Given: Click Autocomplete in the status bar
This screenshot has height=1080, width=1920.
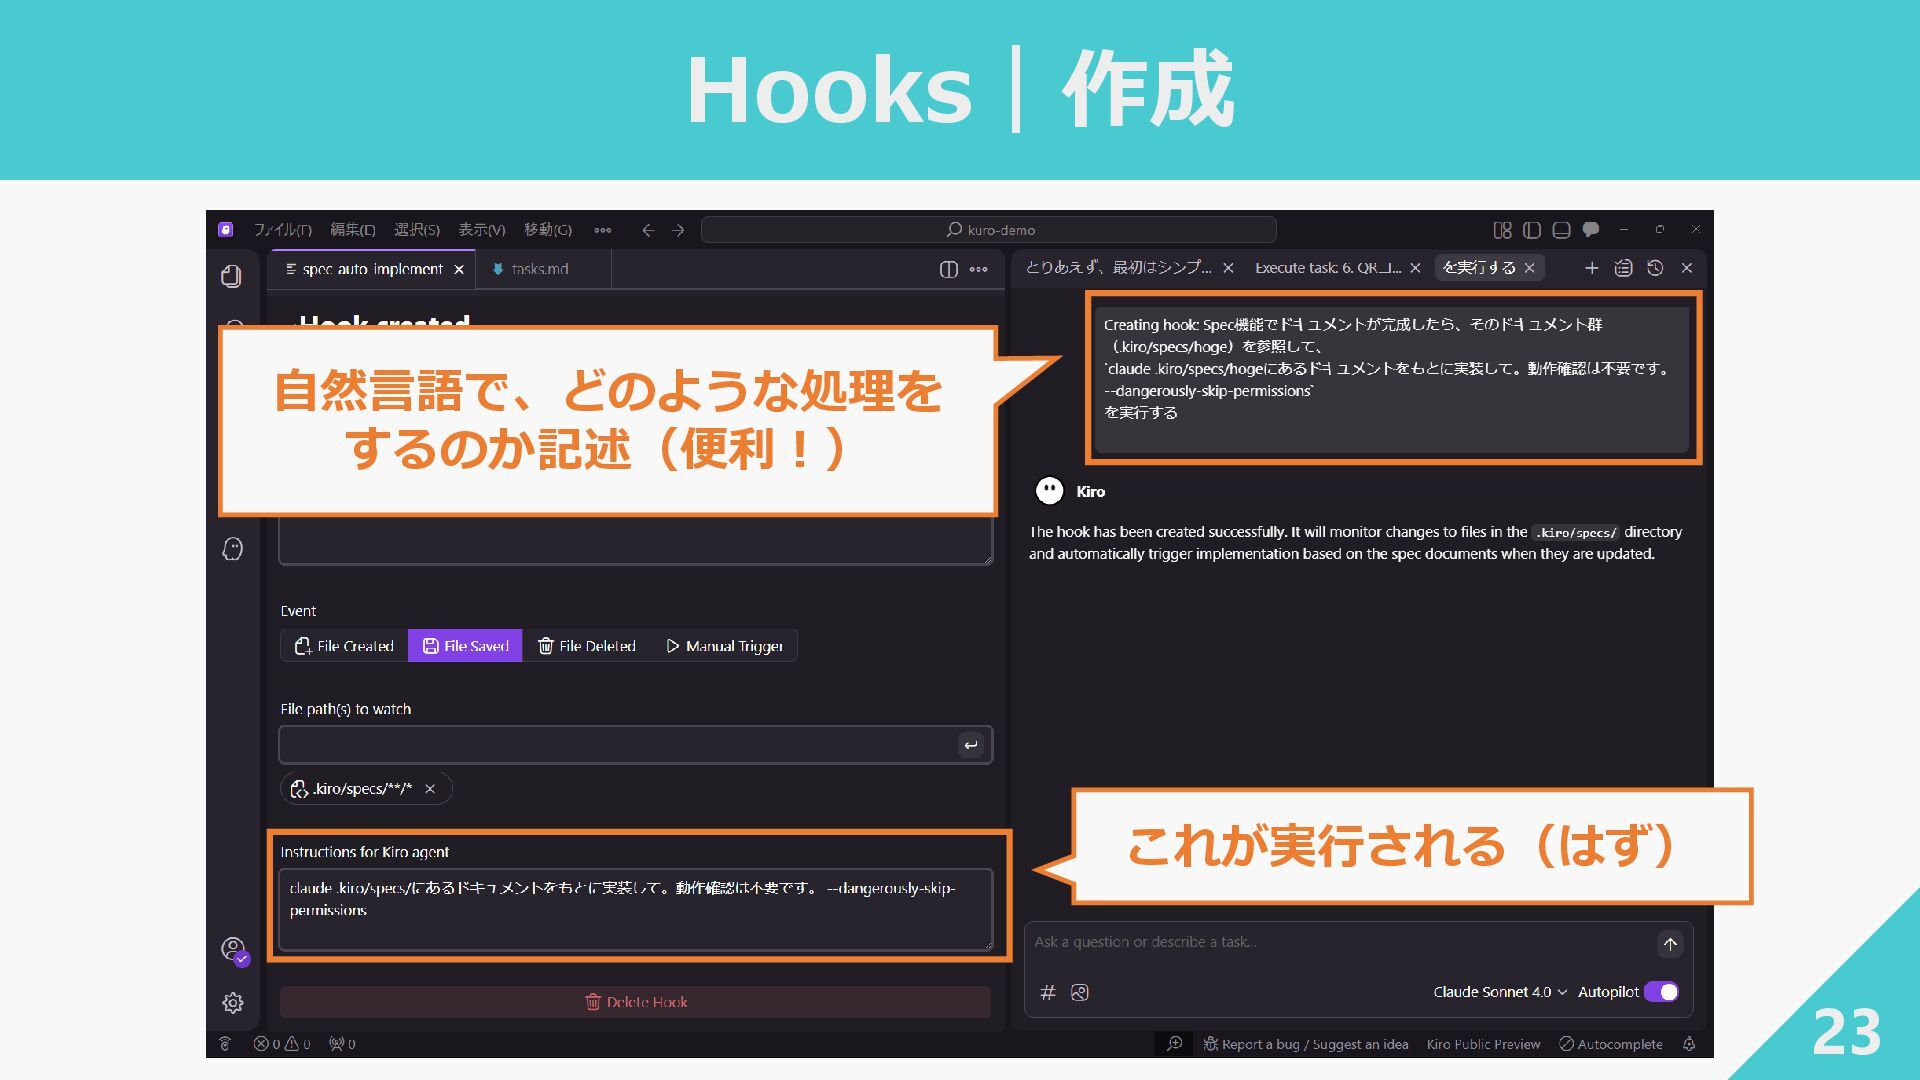Looking at the screenshot, I should 1610,1044.
